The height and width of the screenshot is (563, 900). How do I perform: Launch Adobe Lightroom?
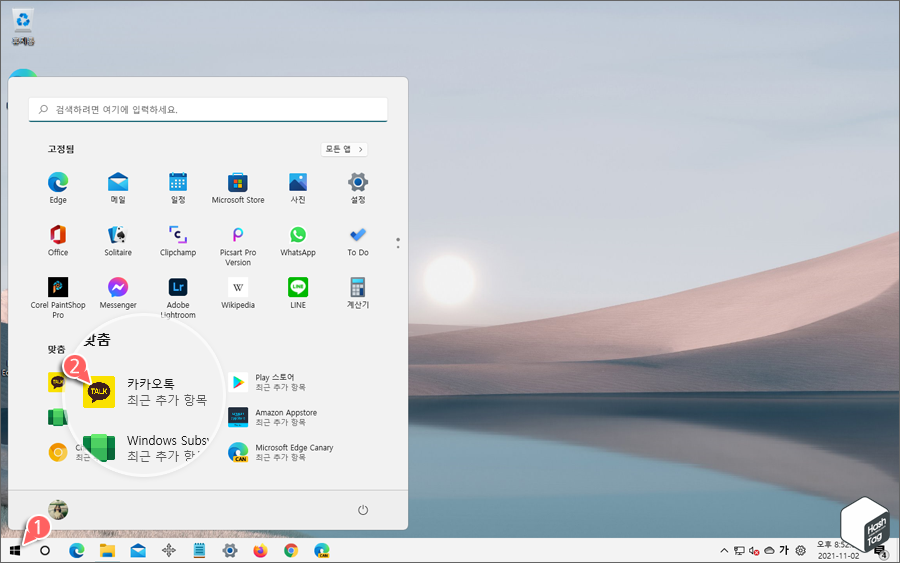pos(178,297)
